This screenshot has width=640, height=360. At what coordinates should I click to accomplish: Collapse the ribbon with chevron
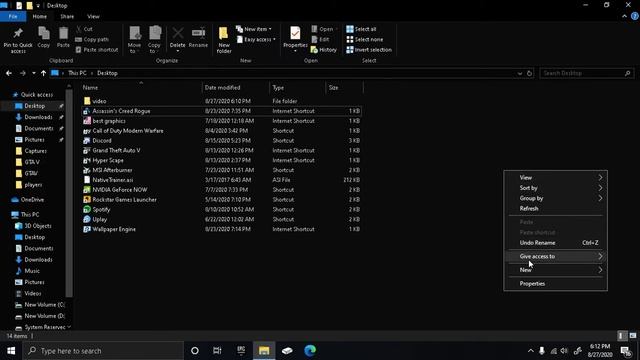coord(624,16)
